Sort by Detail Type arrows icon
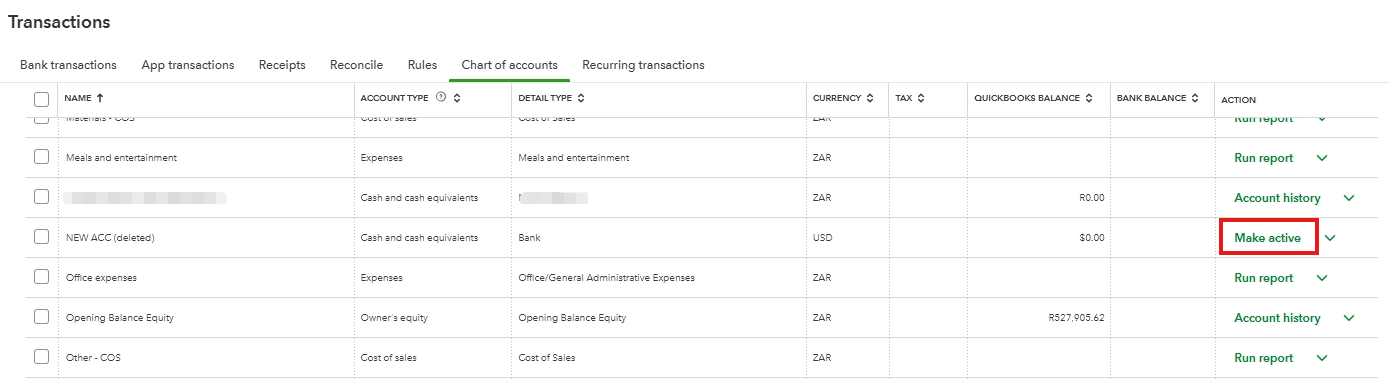The width and height of the screenshot is (1389, 380). (x=581, y=98)
